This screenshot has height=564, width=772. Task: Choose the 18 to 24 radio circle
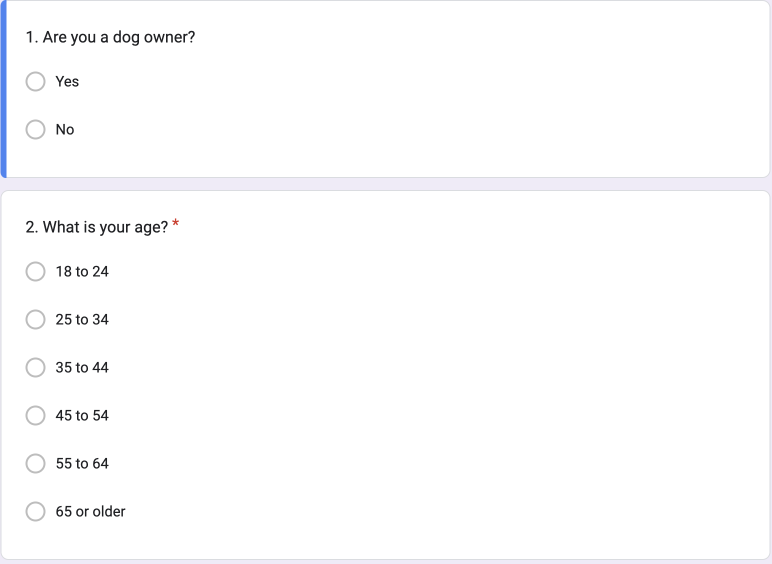(36, 272)
